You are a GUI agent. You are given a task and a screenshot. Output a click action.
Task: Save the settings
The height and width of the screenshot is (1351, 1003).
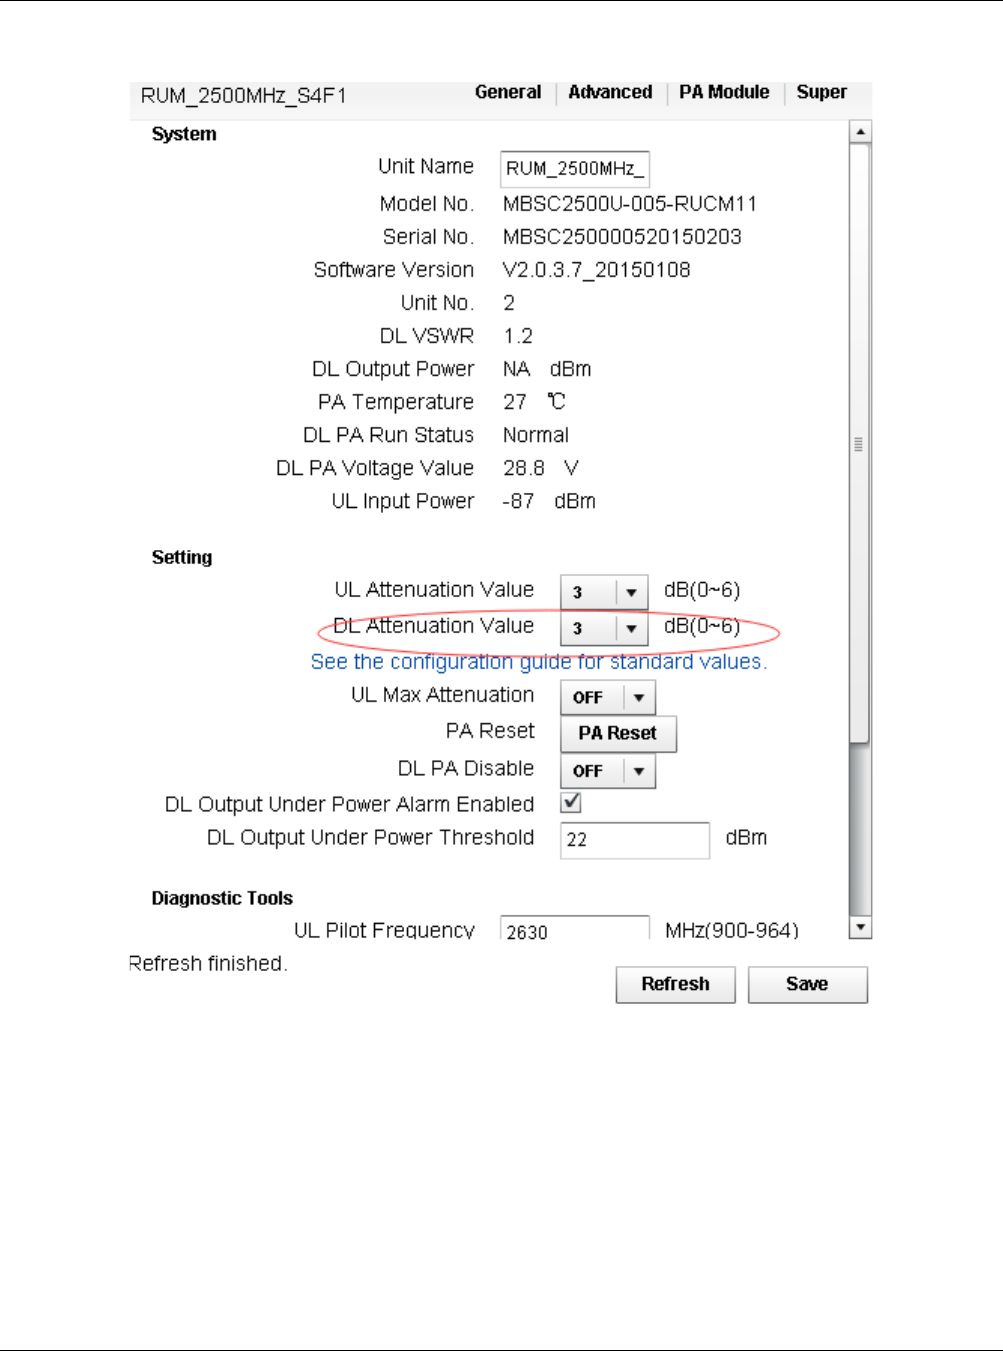tap(808, 984)
